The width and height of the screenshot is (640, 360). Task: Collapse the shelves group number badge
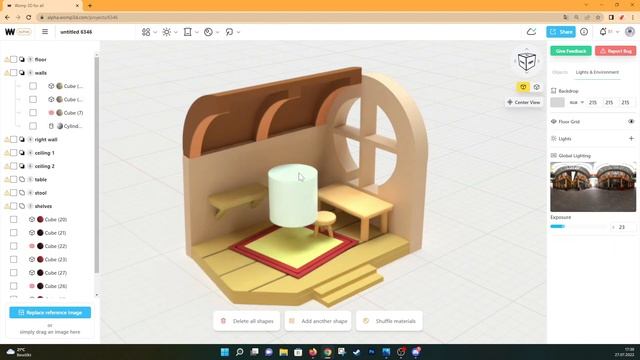tap(30, 206)
